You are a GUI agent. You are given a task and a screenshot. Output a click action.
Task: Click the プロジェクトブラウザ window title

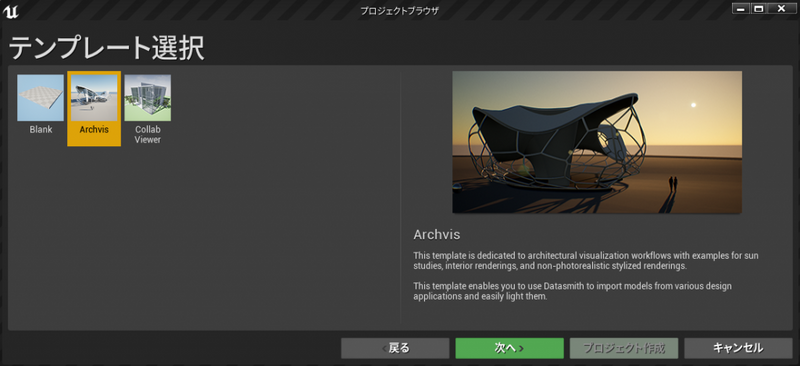coord(399,10)
